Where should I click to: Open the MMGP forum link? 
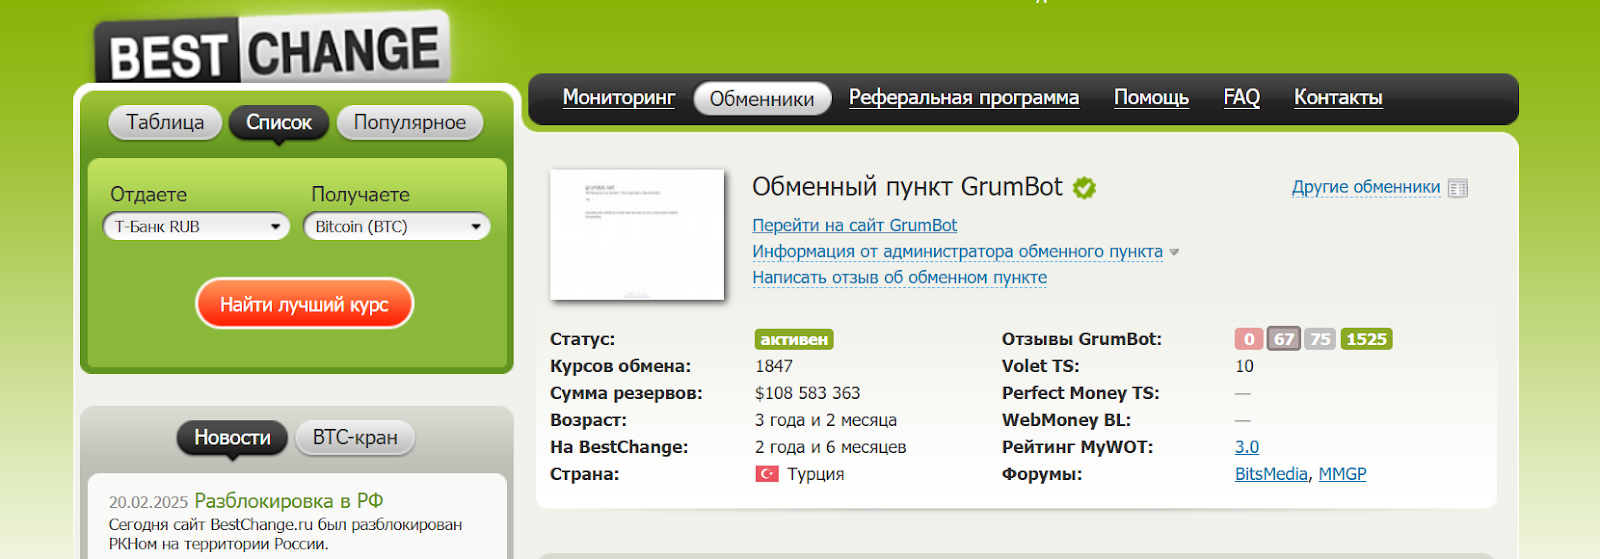[x=1342, y=474]
